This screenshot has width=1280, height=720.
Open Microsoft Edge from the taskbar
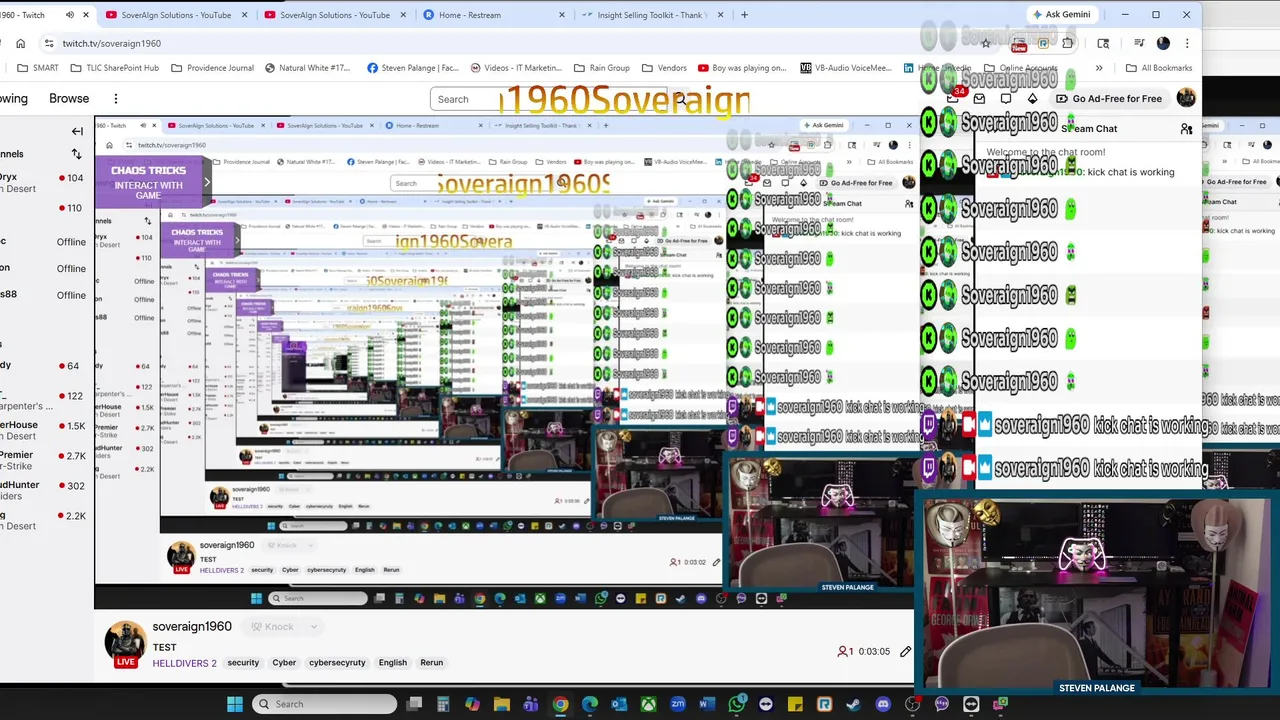pyautogui.click(x=589, y=704)
